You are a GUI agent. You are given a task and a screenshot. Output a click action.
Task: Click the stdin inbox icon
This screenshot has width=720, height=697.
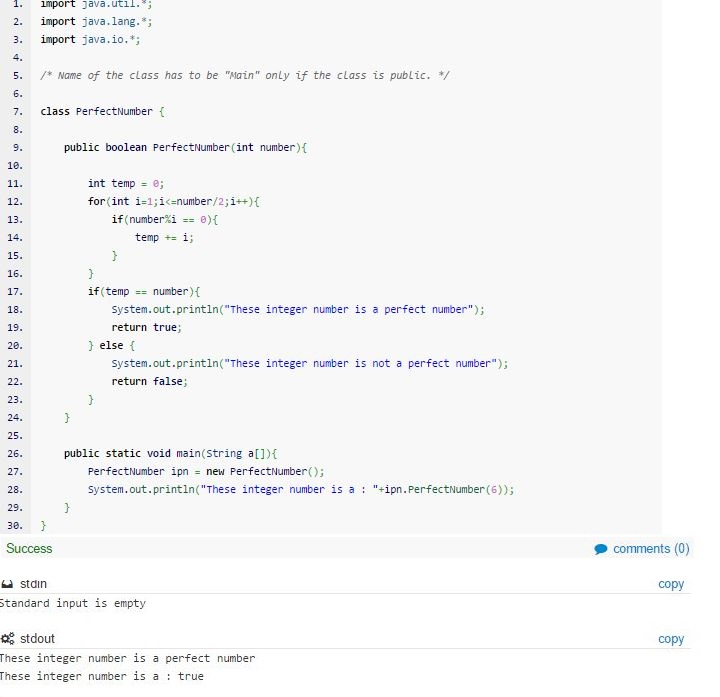click(x=7, y=584)
